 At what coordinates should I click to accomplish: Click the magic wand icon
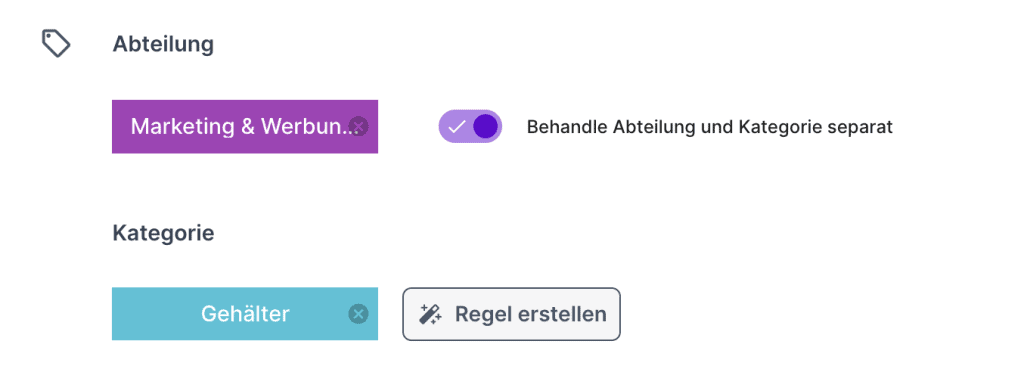click(x=430, y=314)
